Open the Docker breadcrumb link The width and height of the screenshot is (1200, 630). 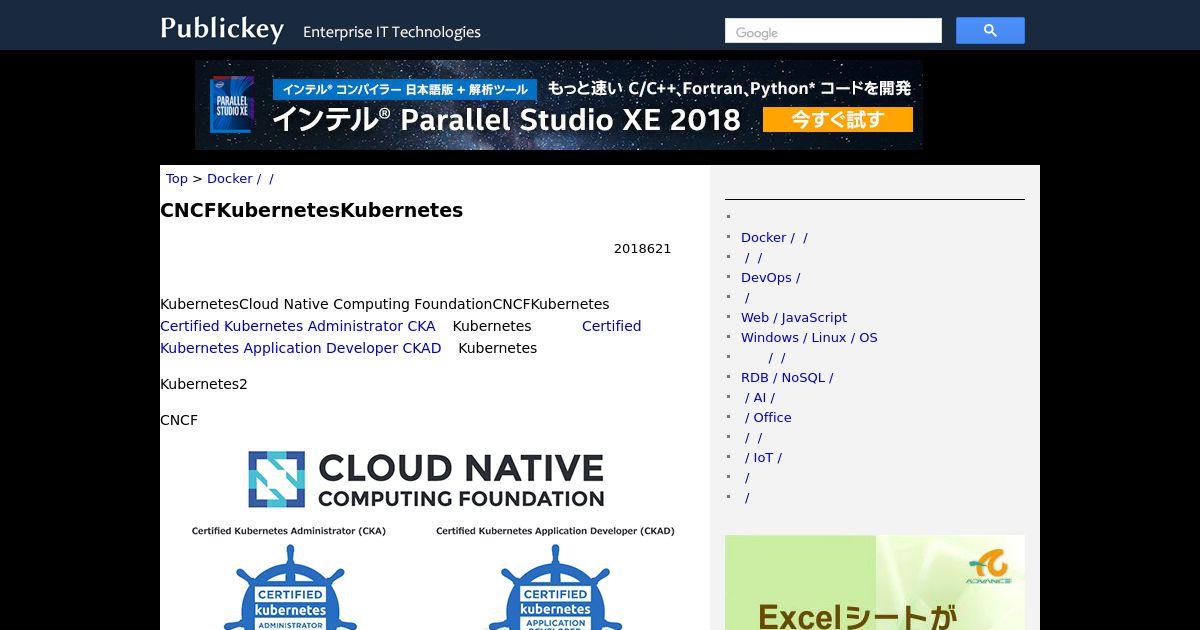coord(240,179)
